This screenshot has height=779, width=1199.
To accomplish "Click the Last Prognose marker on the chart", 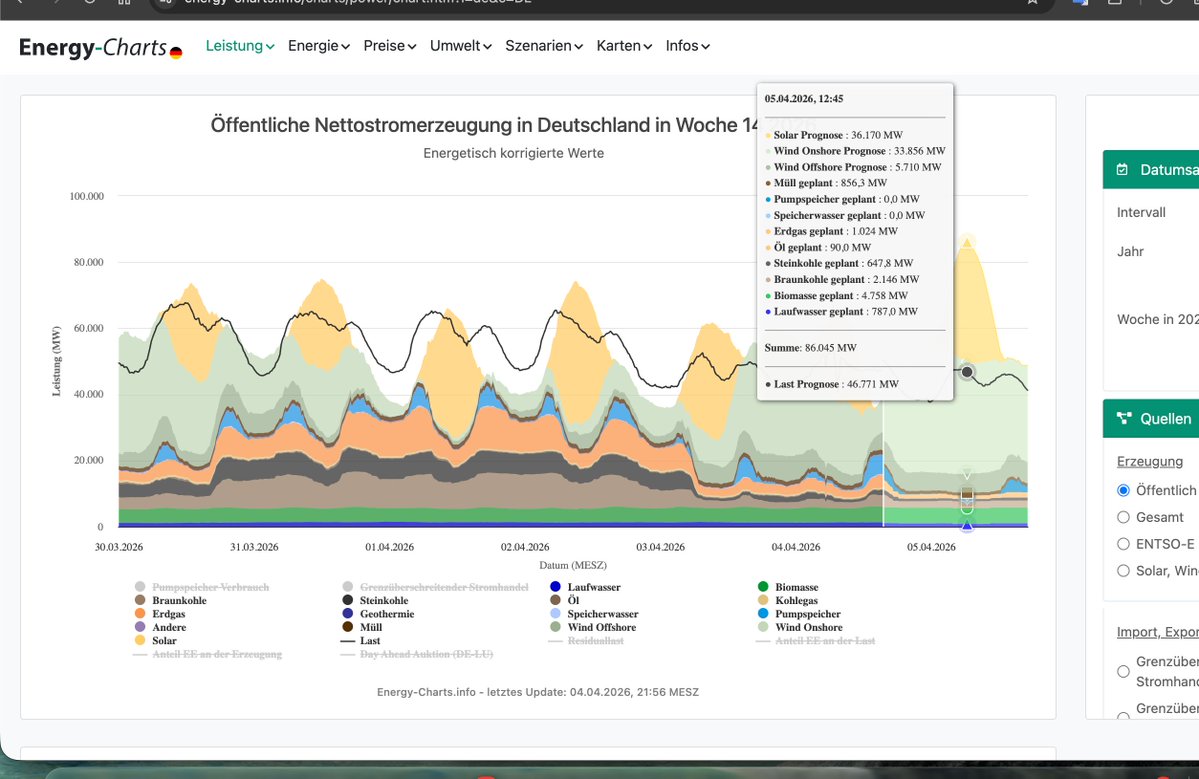I will tap(967, 372).
